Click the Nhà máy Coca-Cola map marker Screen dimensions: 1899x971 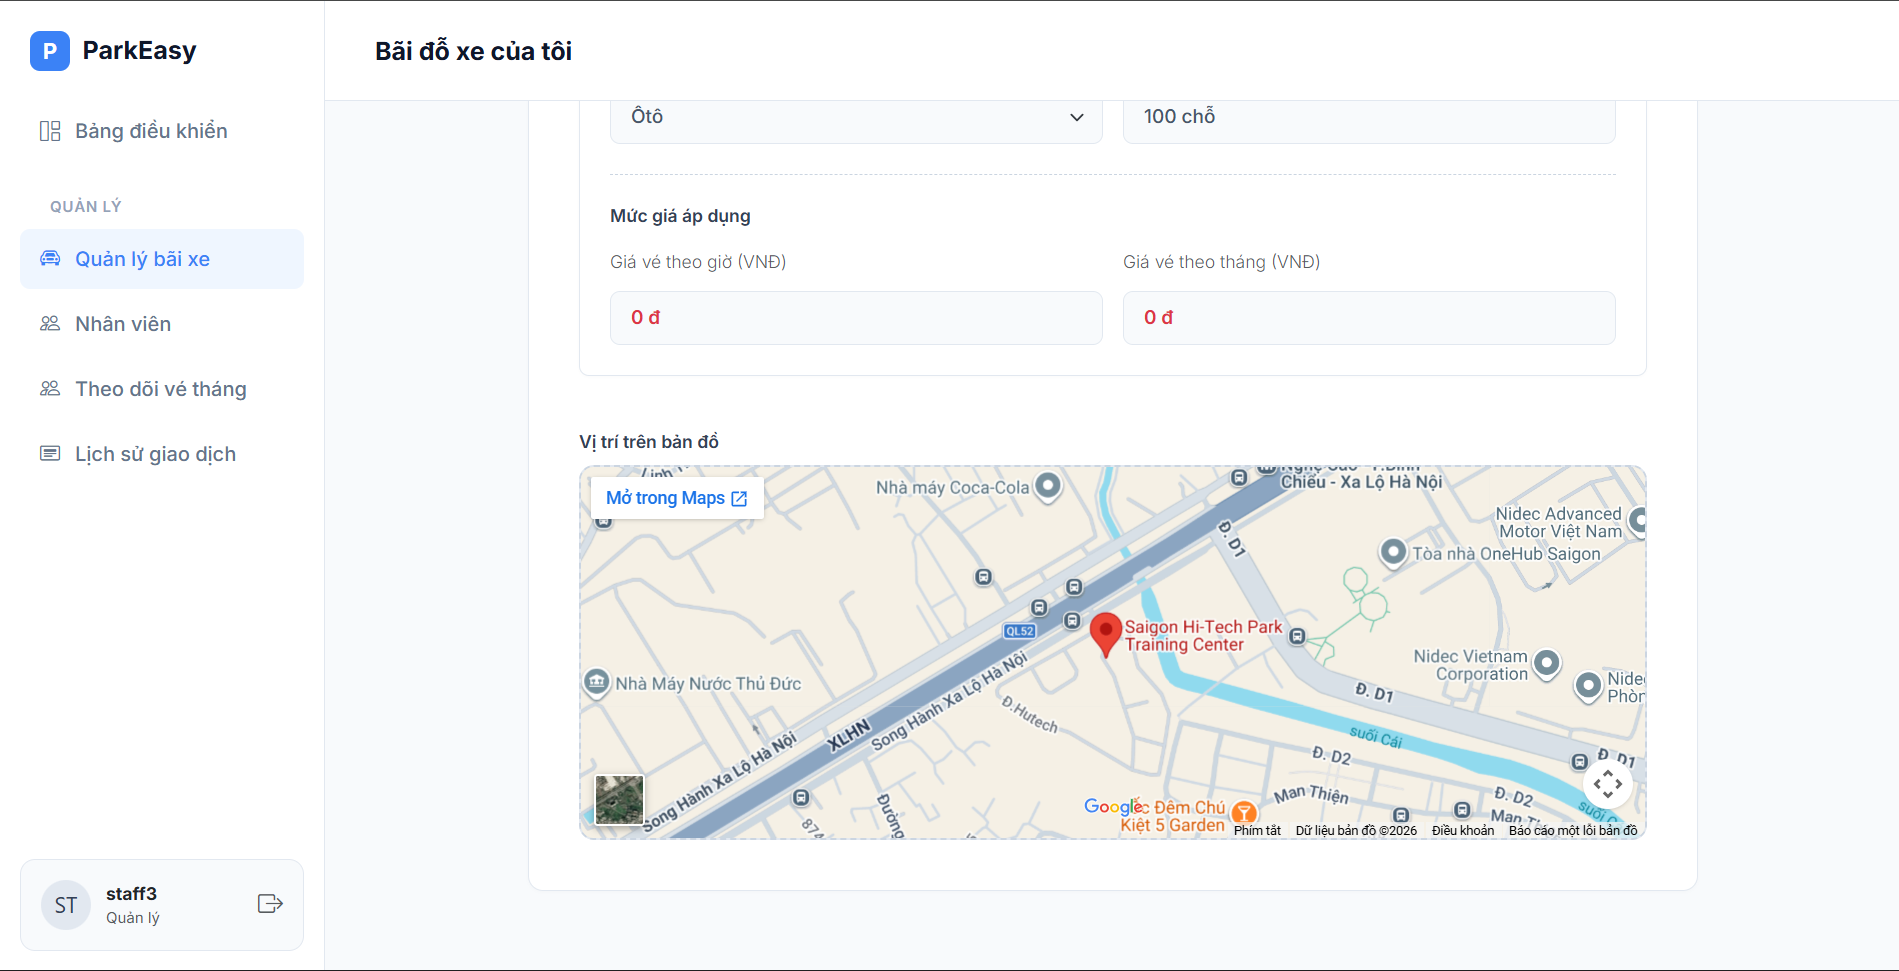(1047, 486)
